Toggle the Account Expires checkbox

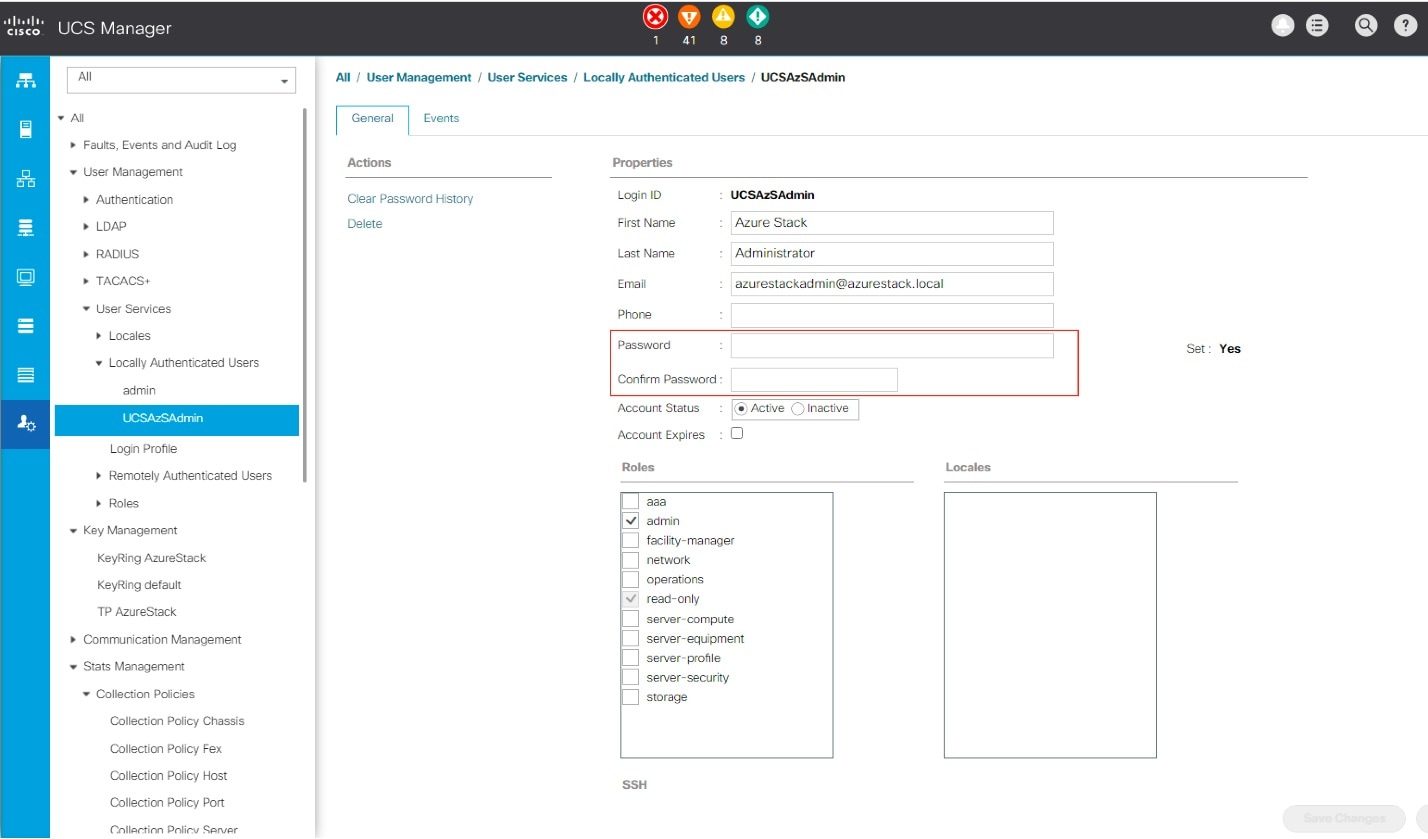737,434
